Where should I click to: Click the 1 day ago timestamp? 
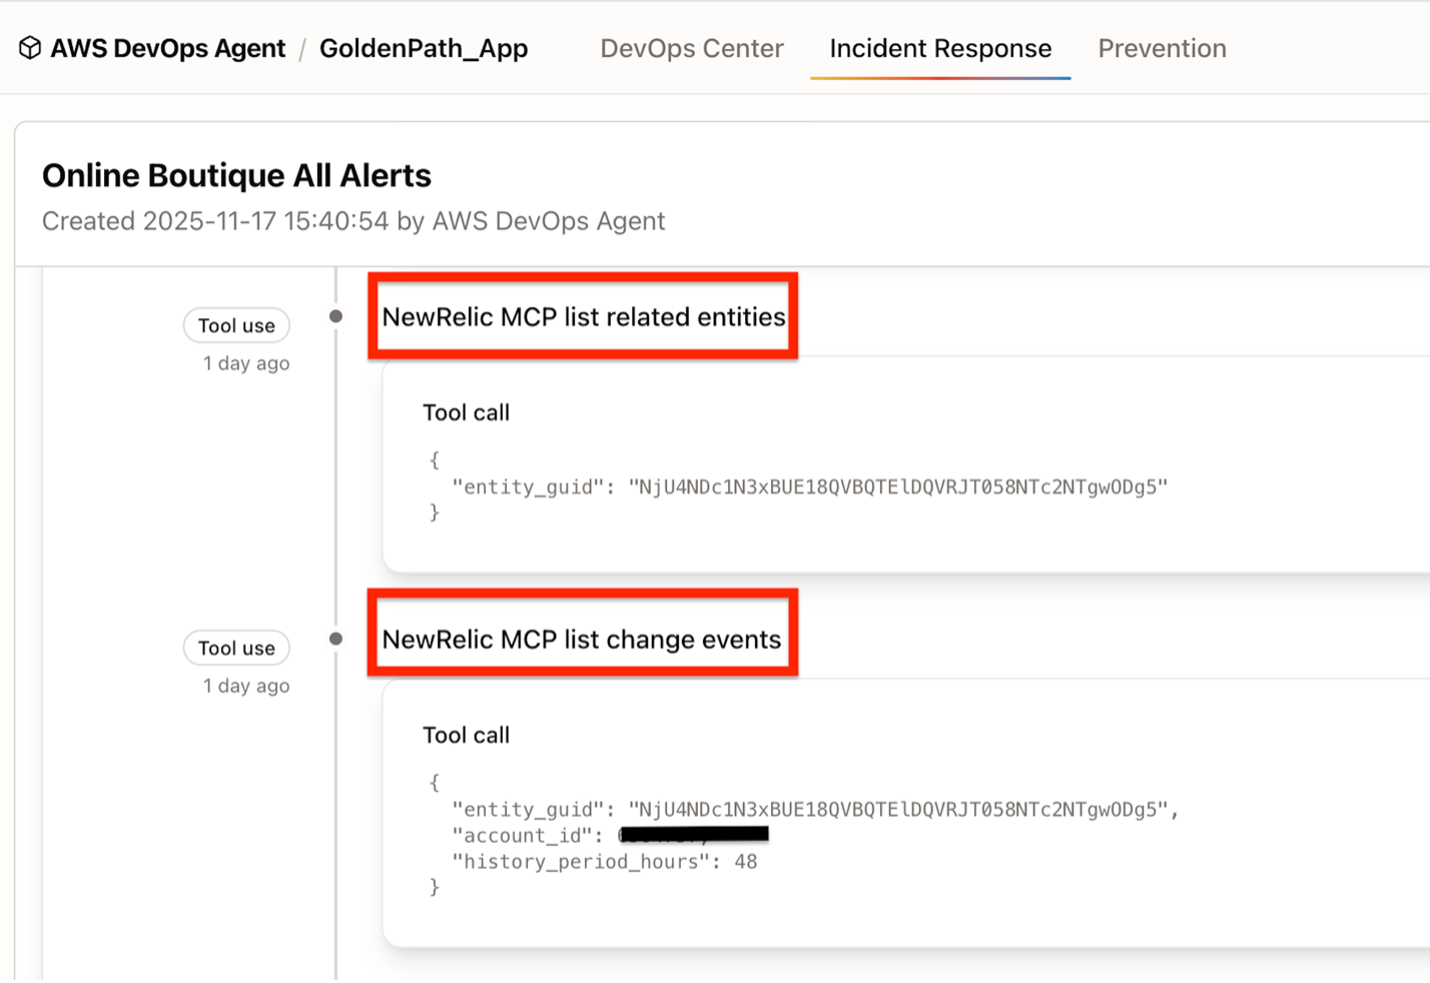tap(245, 363)
